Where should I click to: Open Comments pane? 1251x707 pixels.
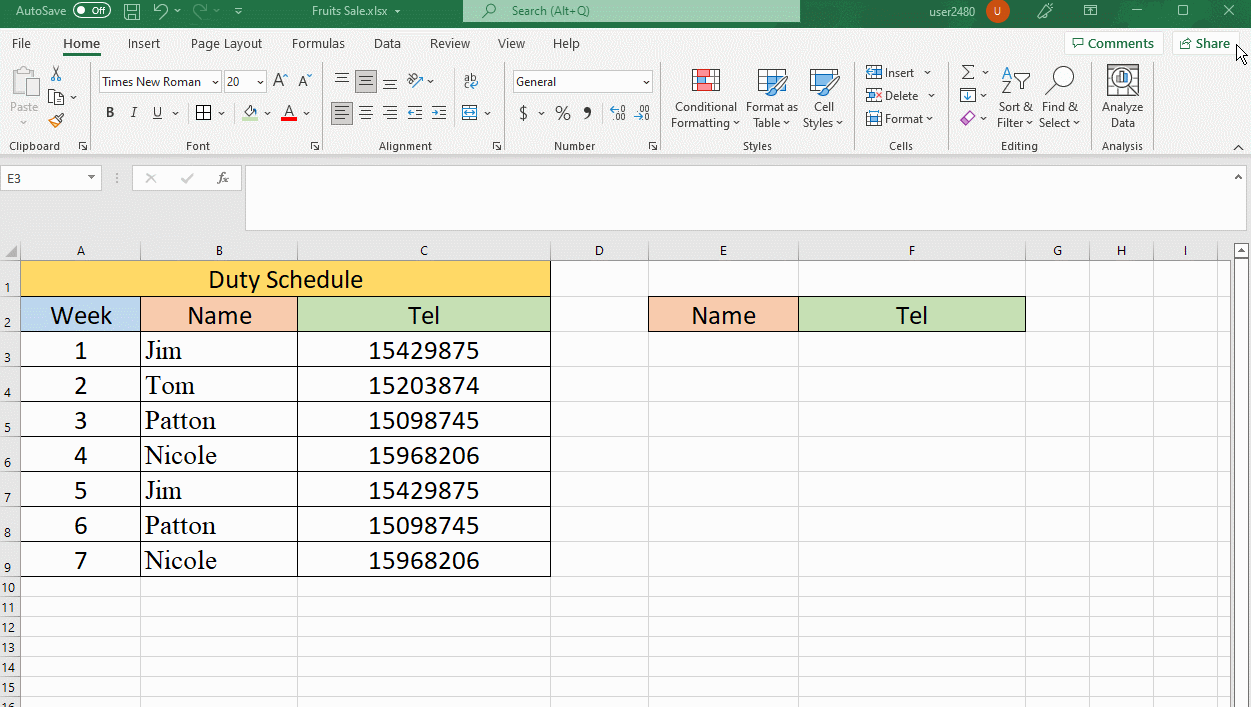point(1113,43)
